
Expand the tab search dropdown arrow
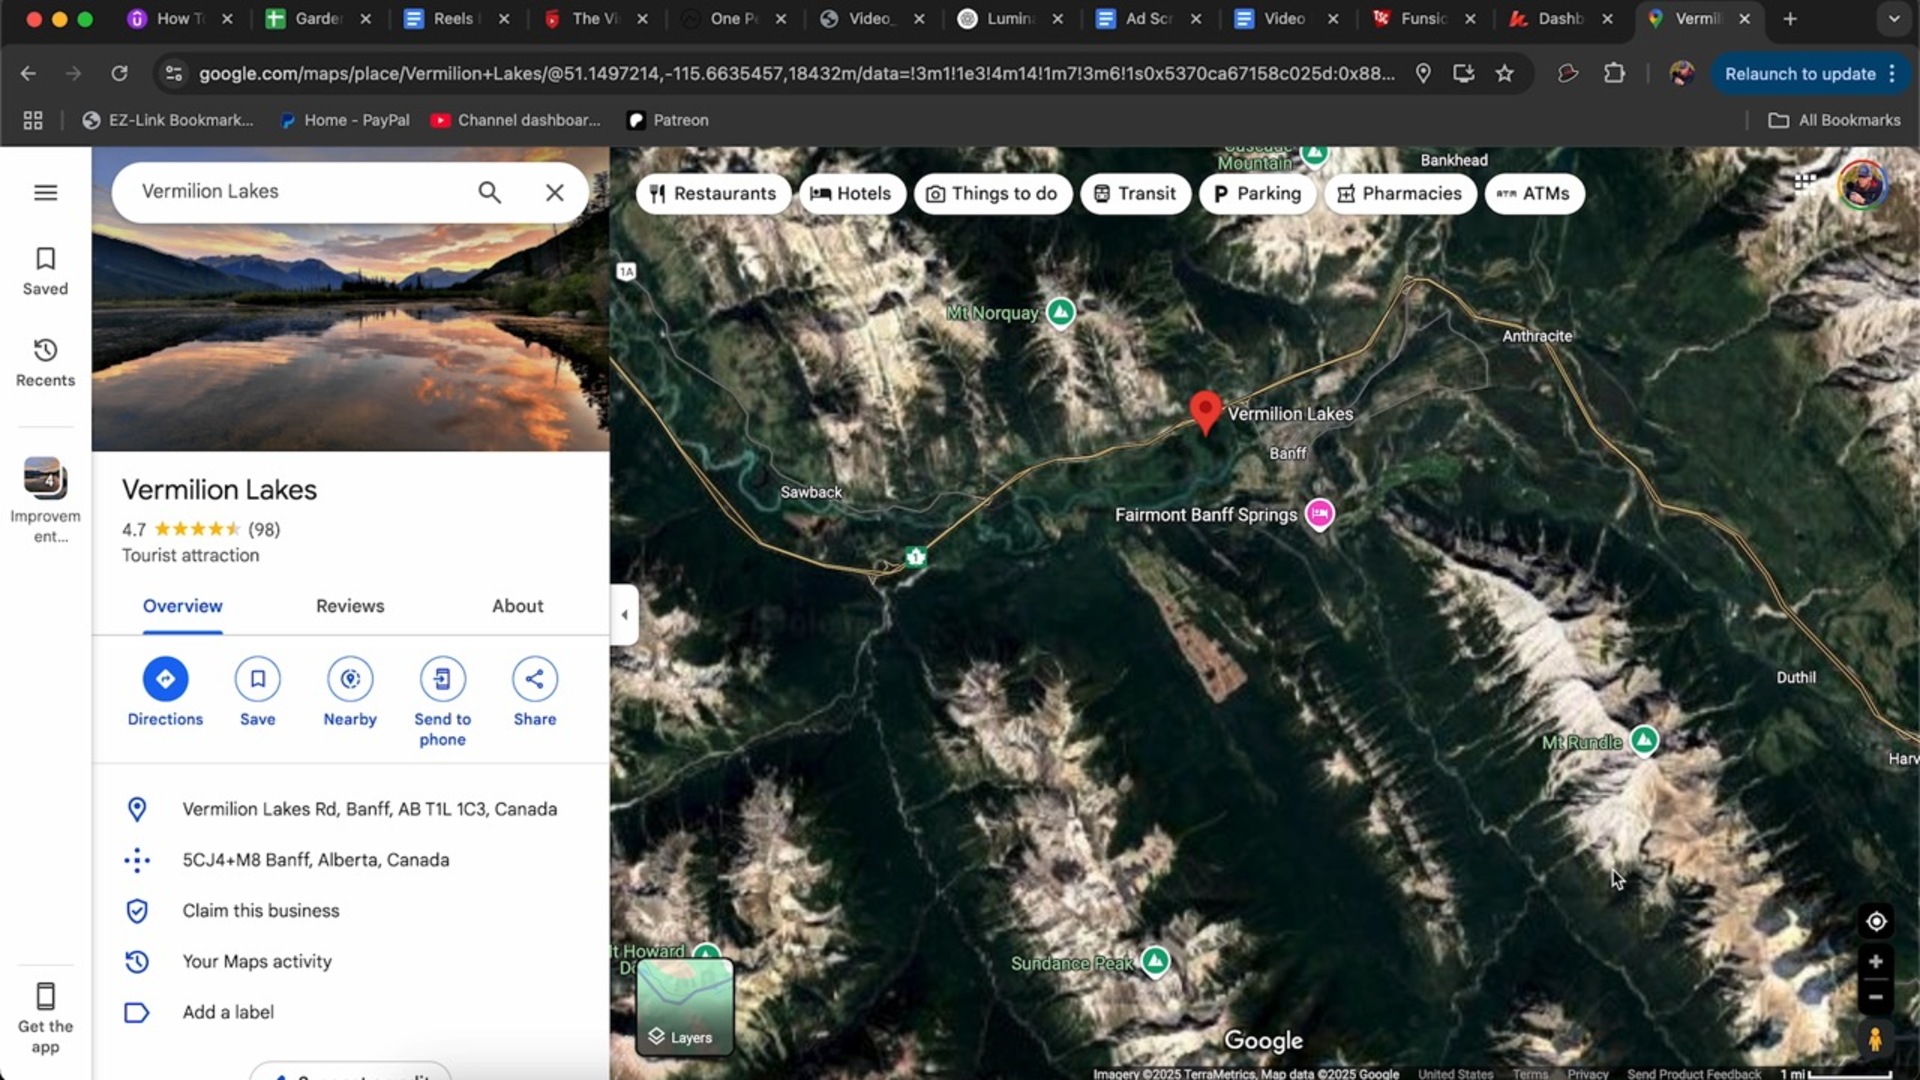click(1893, 19)
